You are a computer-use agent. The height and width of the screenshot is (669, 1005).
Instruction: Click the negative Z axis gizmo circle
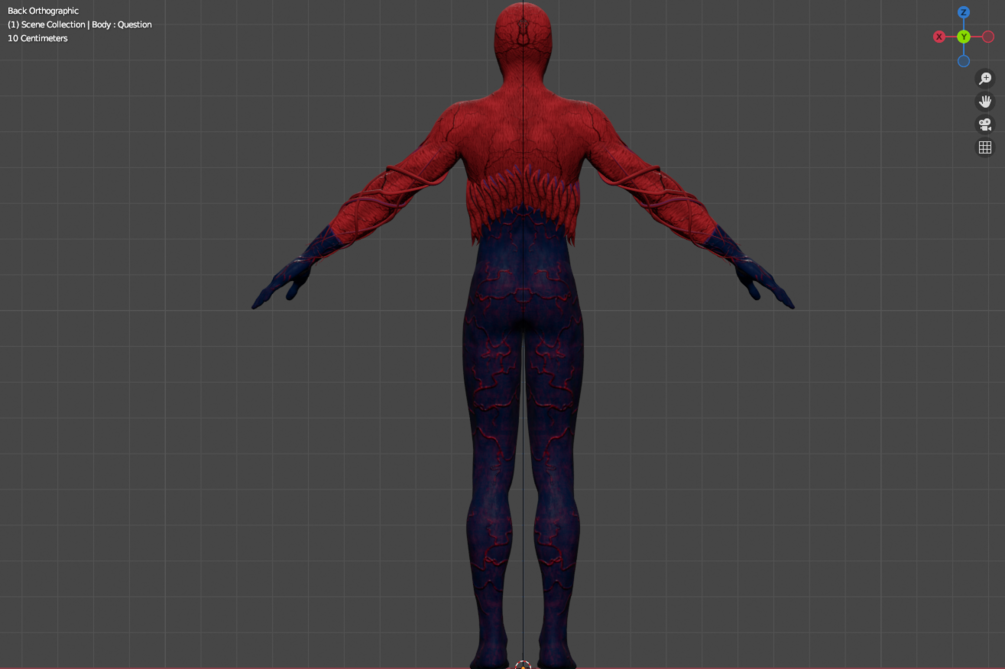pyautogui.click(x=963, y=61)
